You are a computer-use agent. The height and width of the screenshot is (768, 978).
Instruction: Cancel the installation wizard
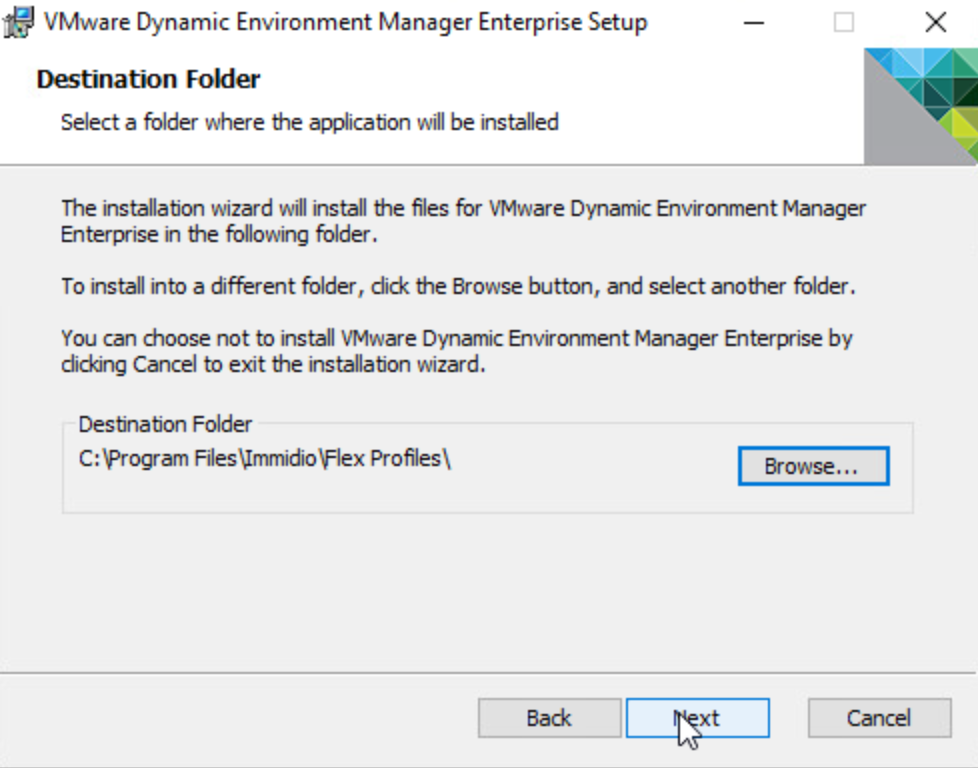tap(879, 718)
